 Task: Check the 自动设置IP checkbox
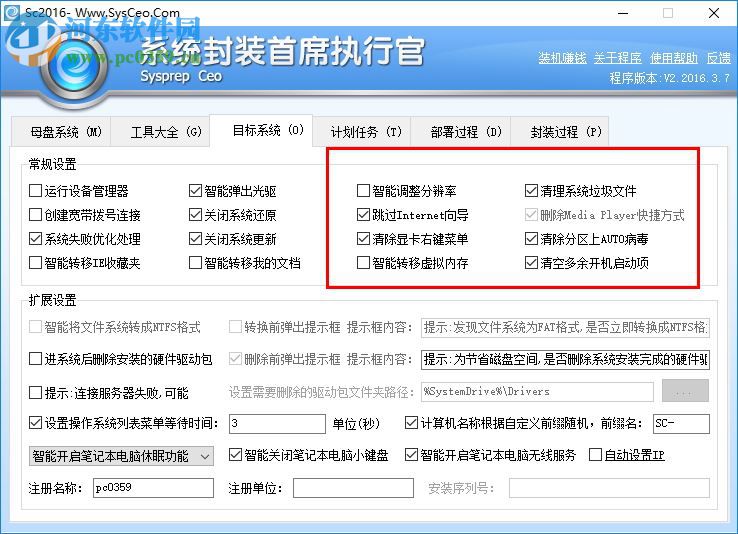click(595, 455)
